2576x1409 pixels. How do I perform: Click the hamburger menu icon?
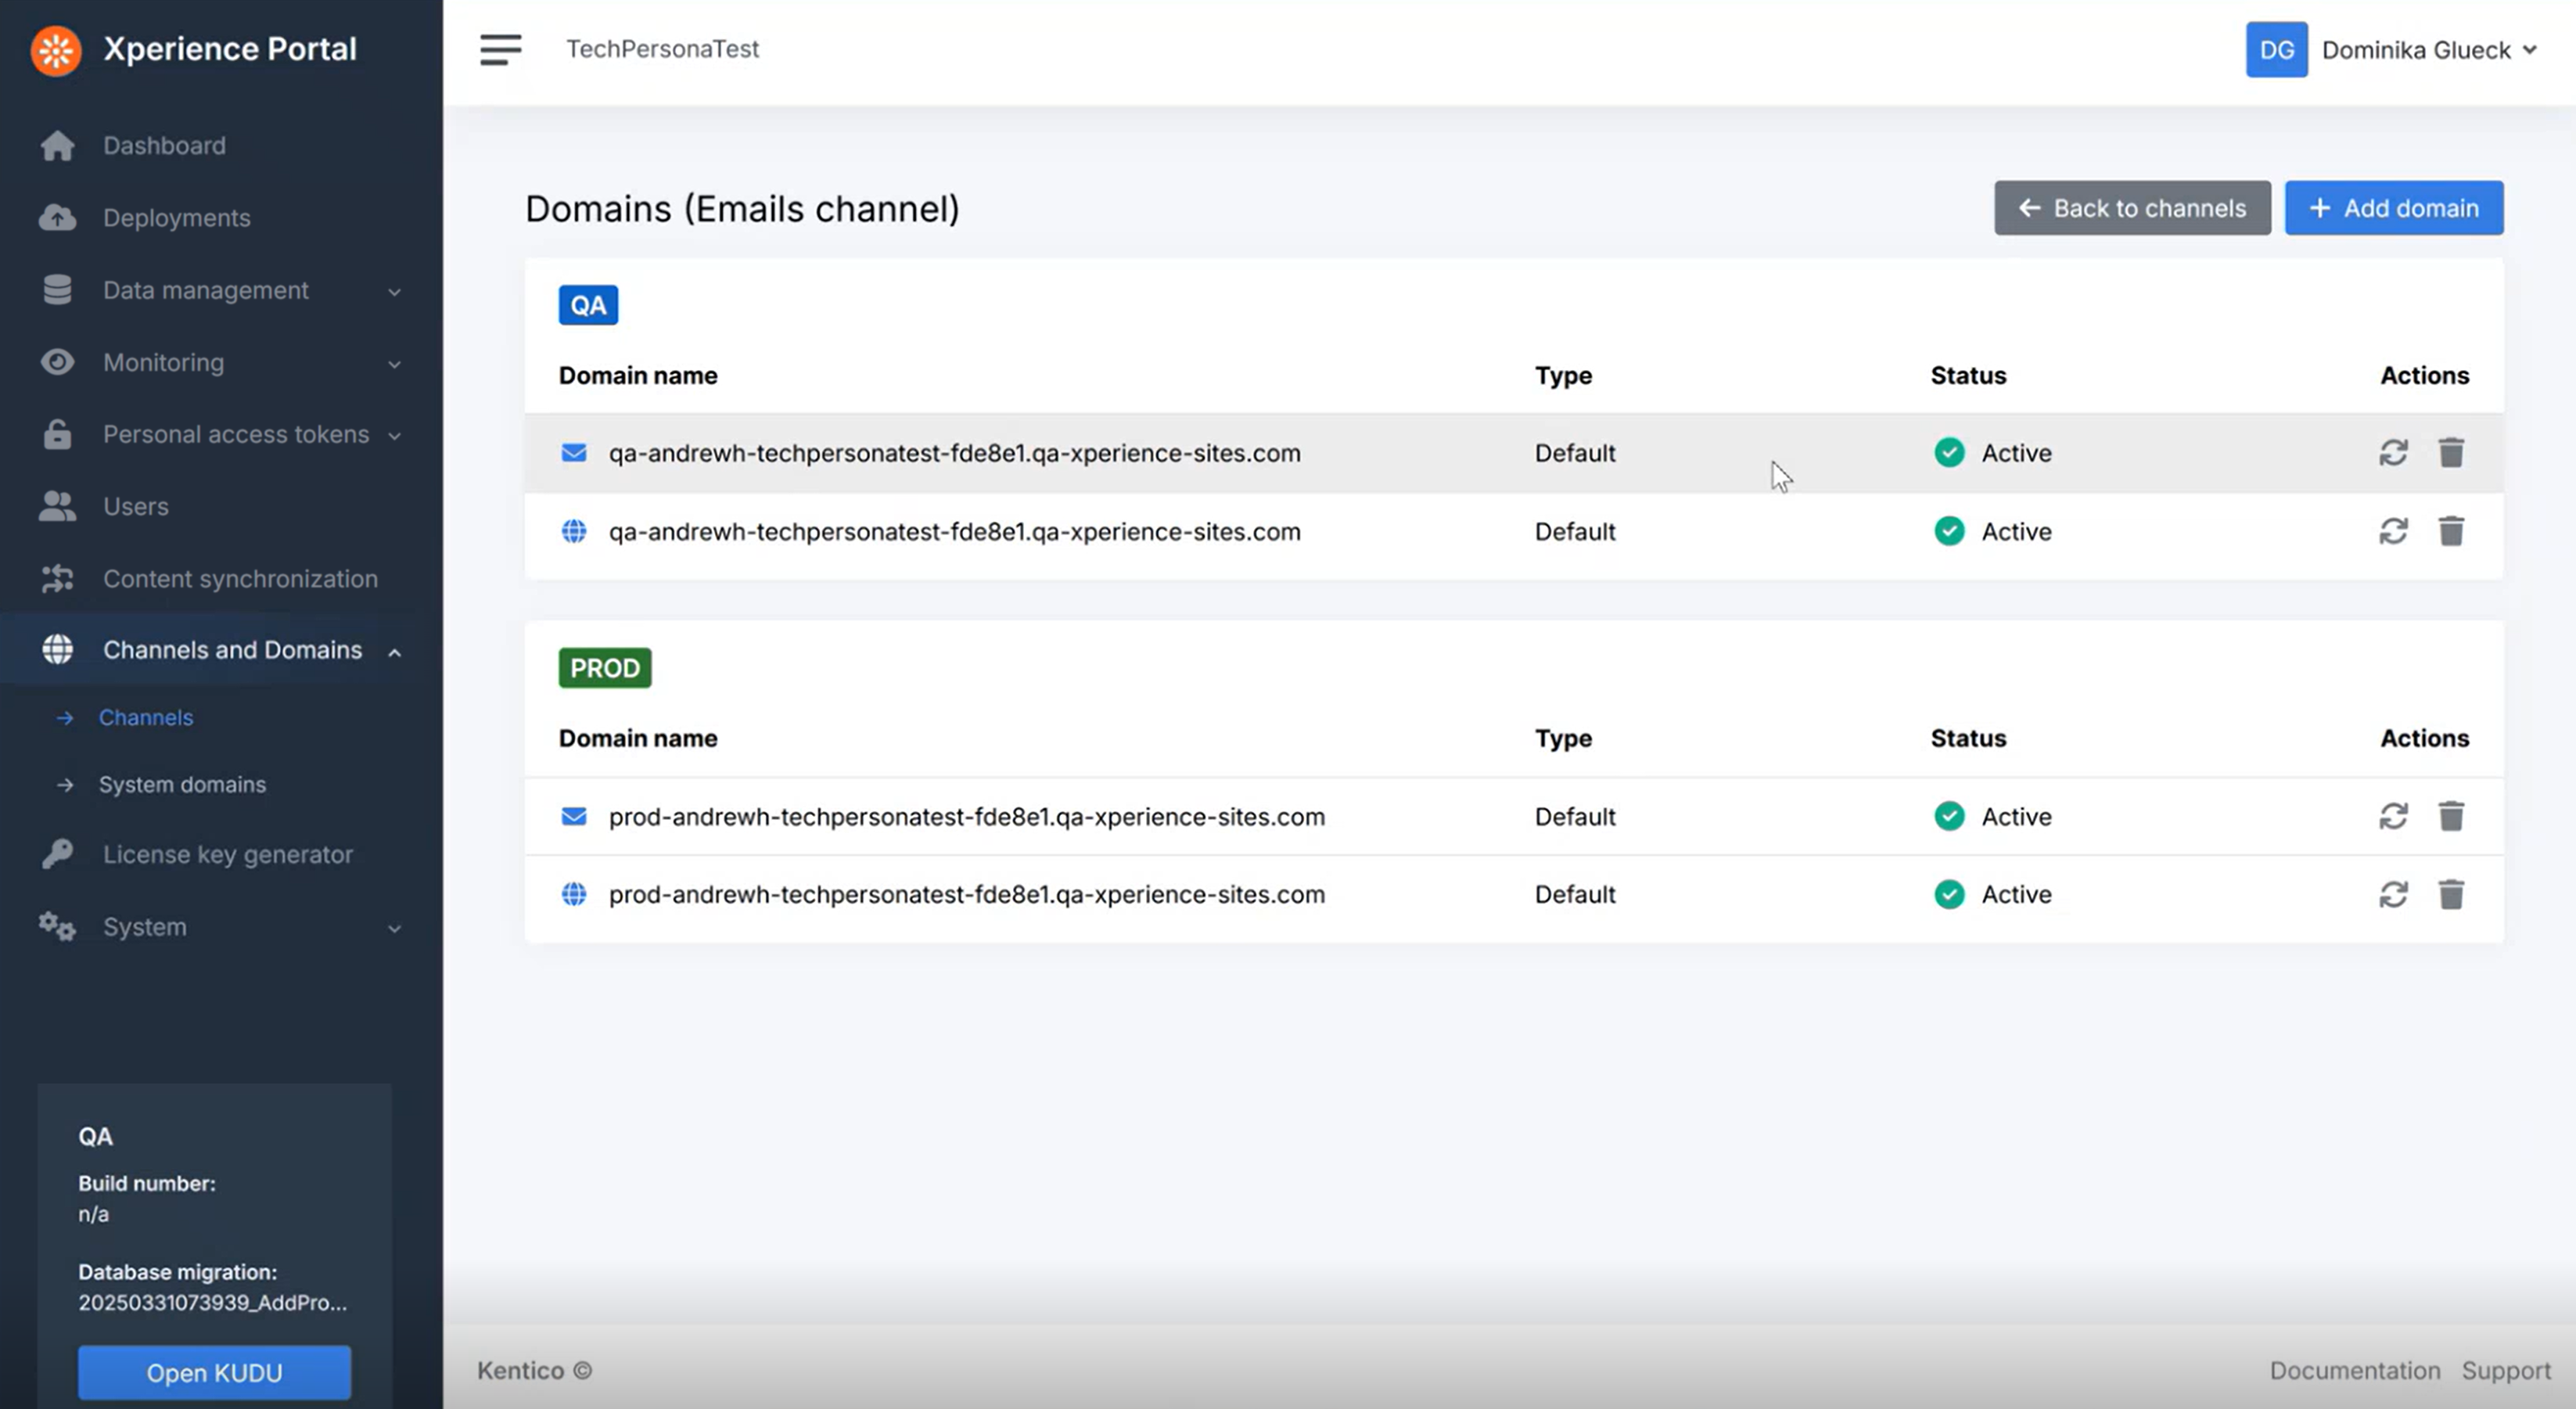500,49
